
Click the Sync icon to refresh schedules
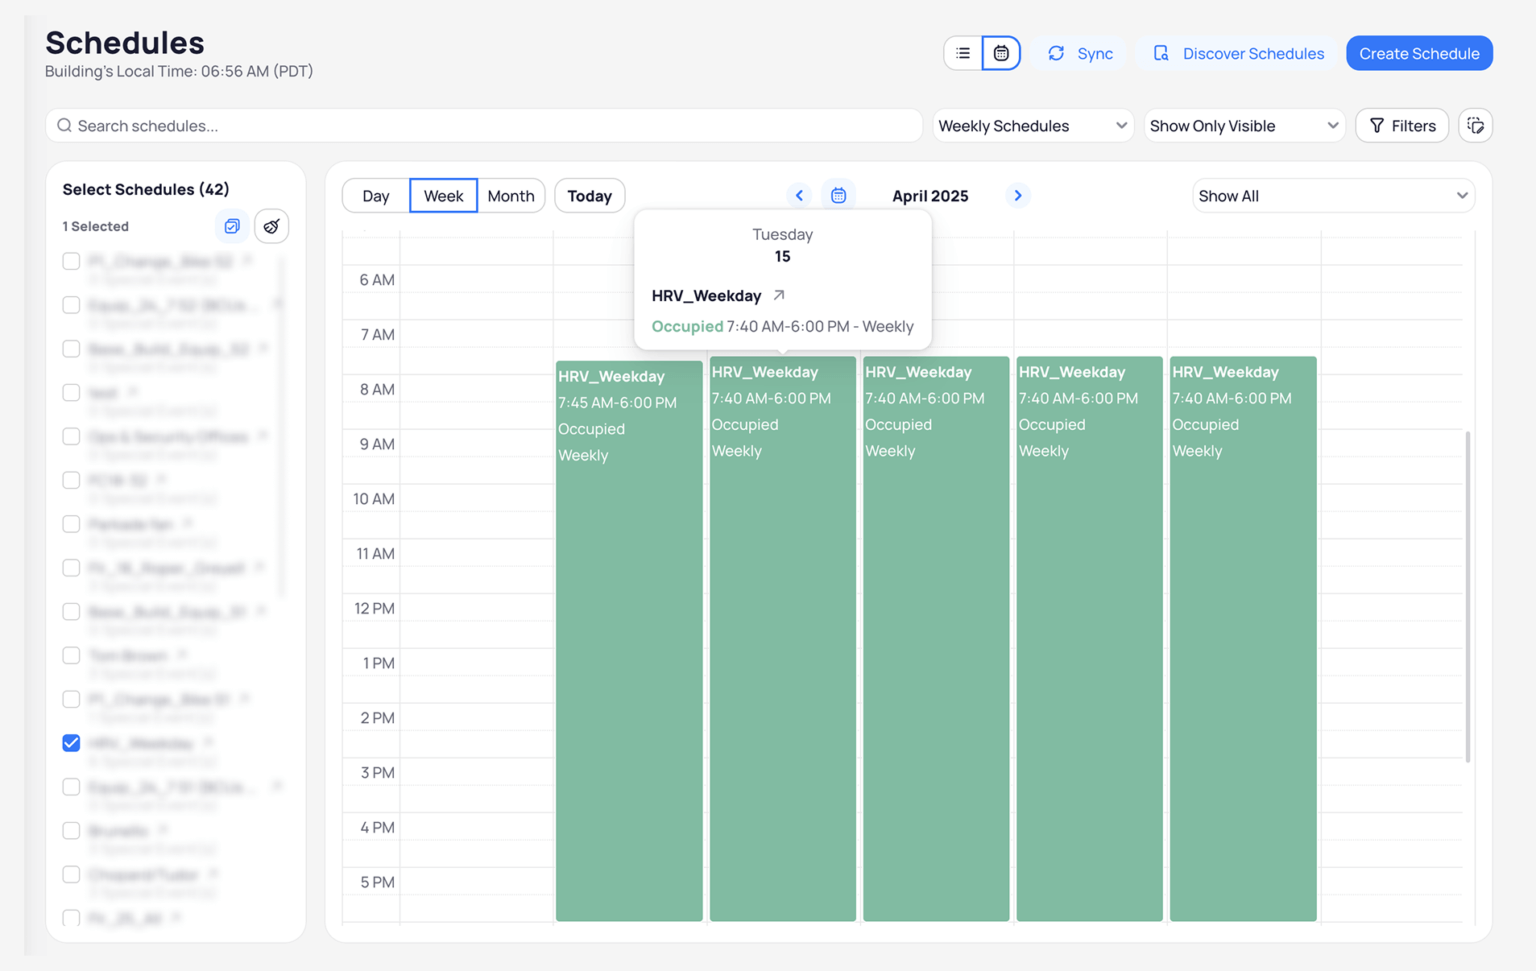coord(1057,53)
